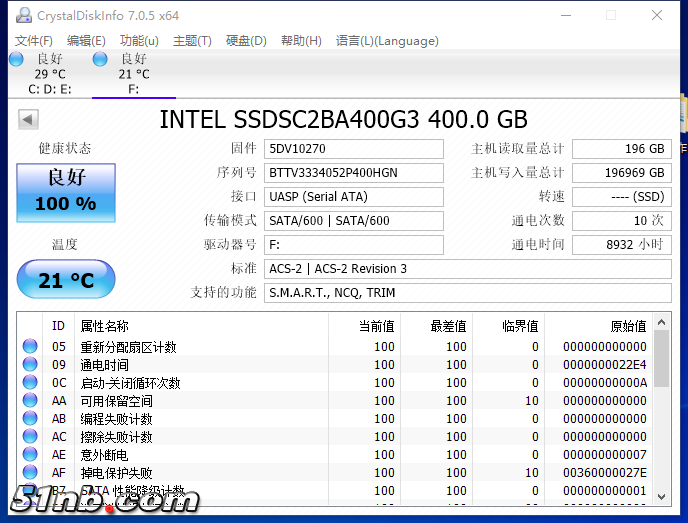Click the previous disk arrow button

click(x=28, y=120)
